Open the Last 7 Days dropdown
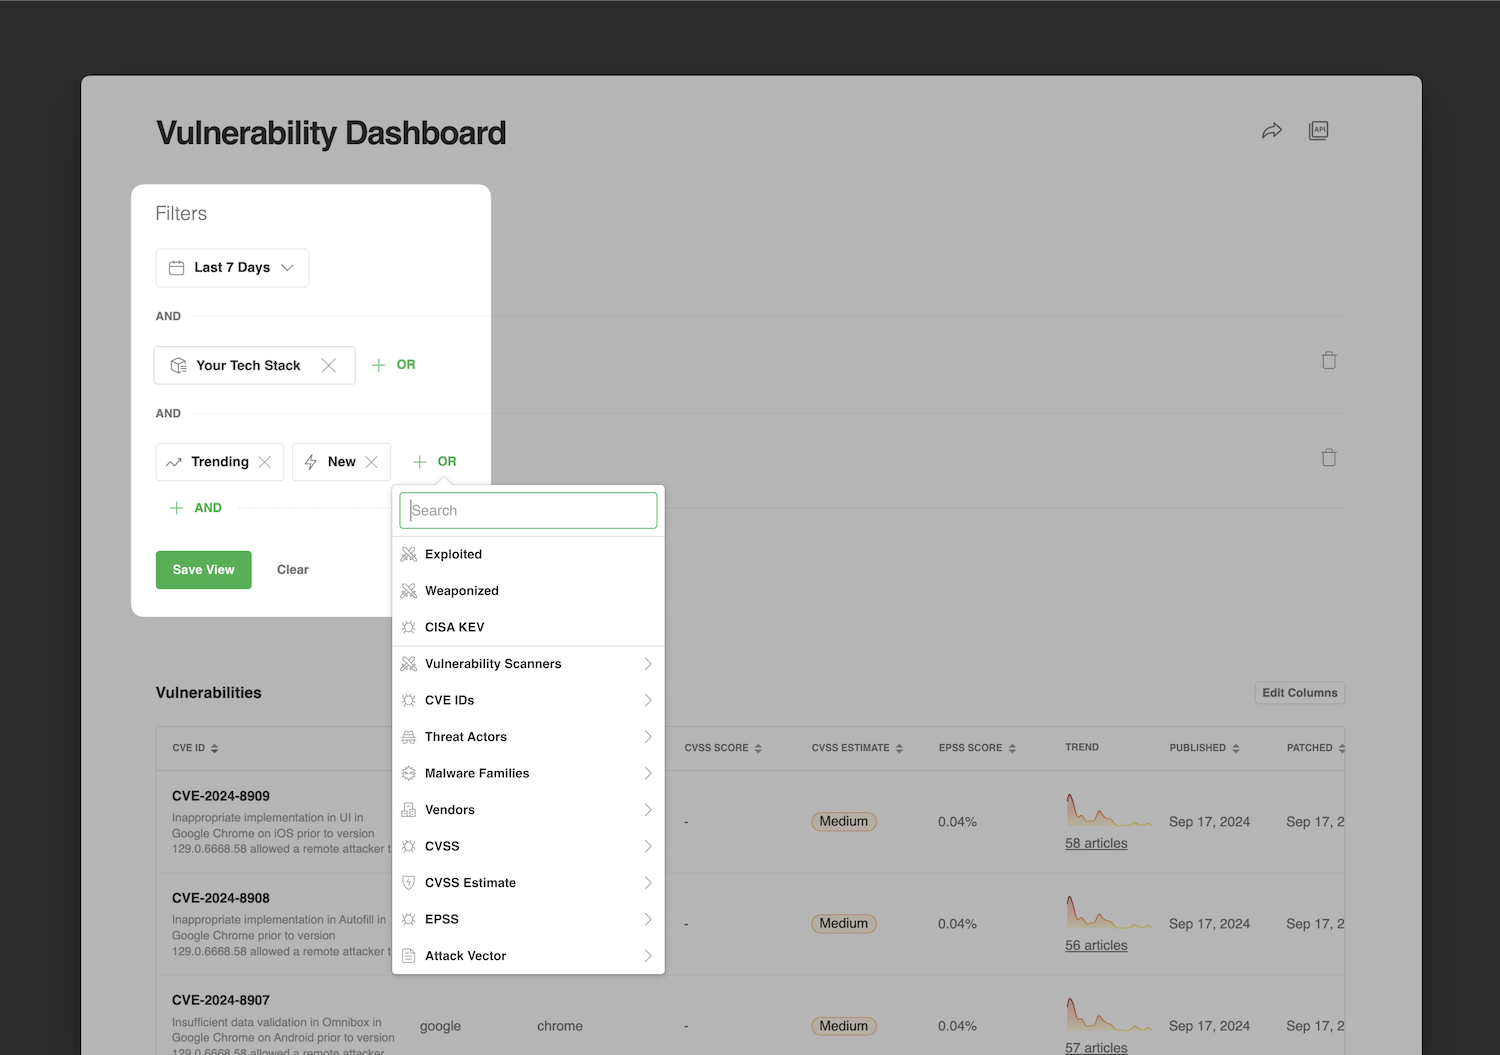 [x=231, y=267]
